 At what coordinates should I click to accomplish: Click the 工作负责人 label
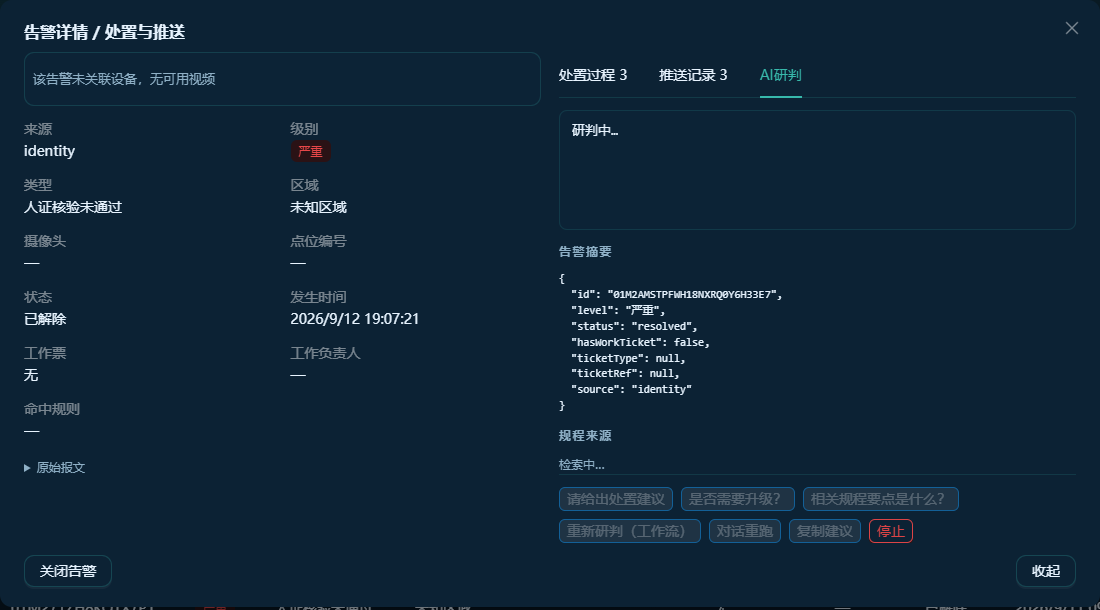(x=326, y=353)
